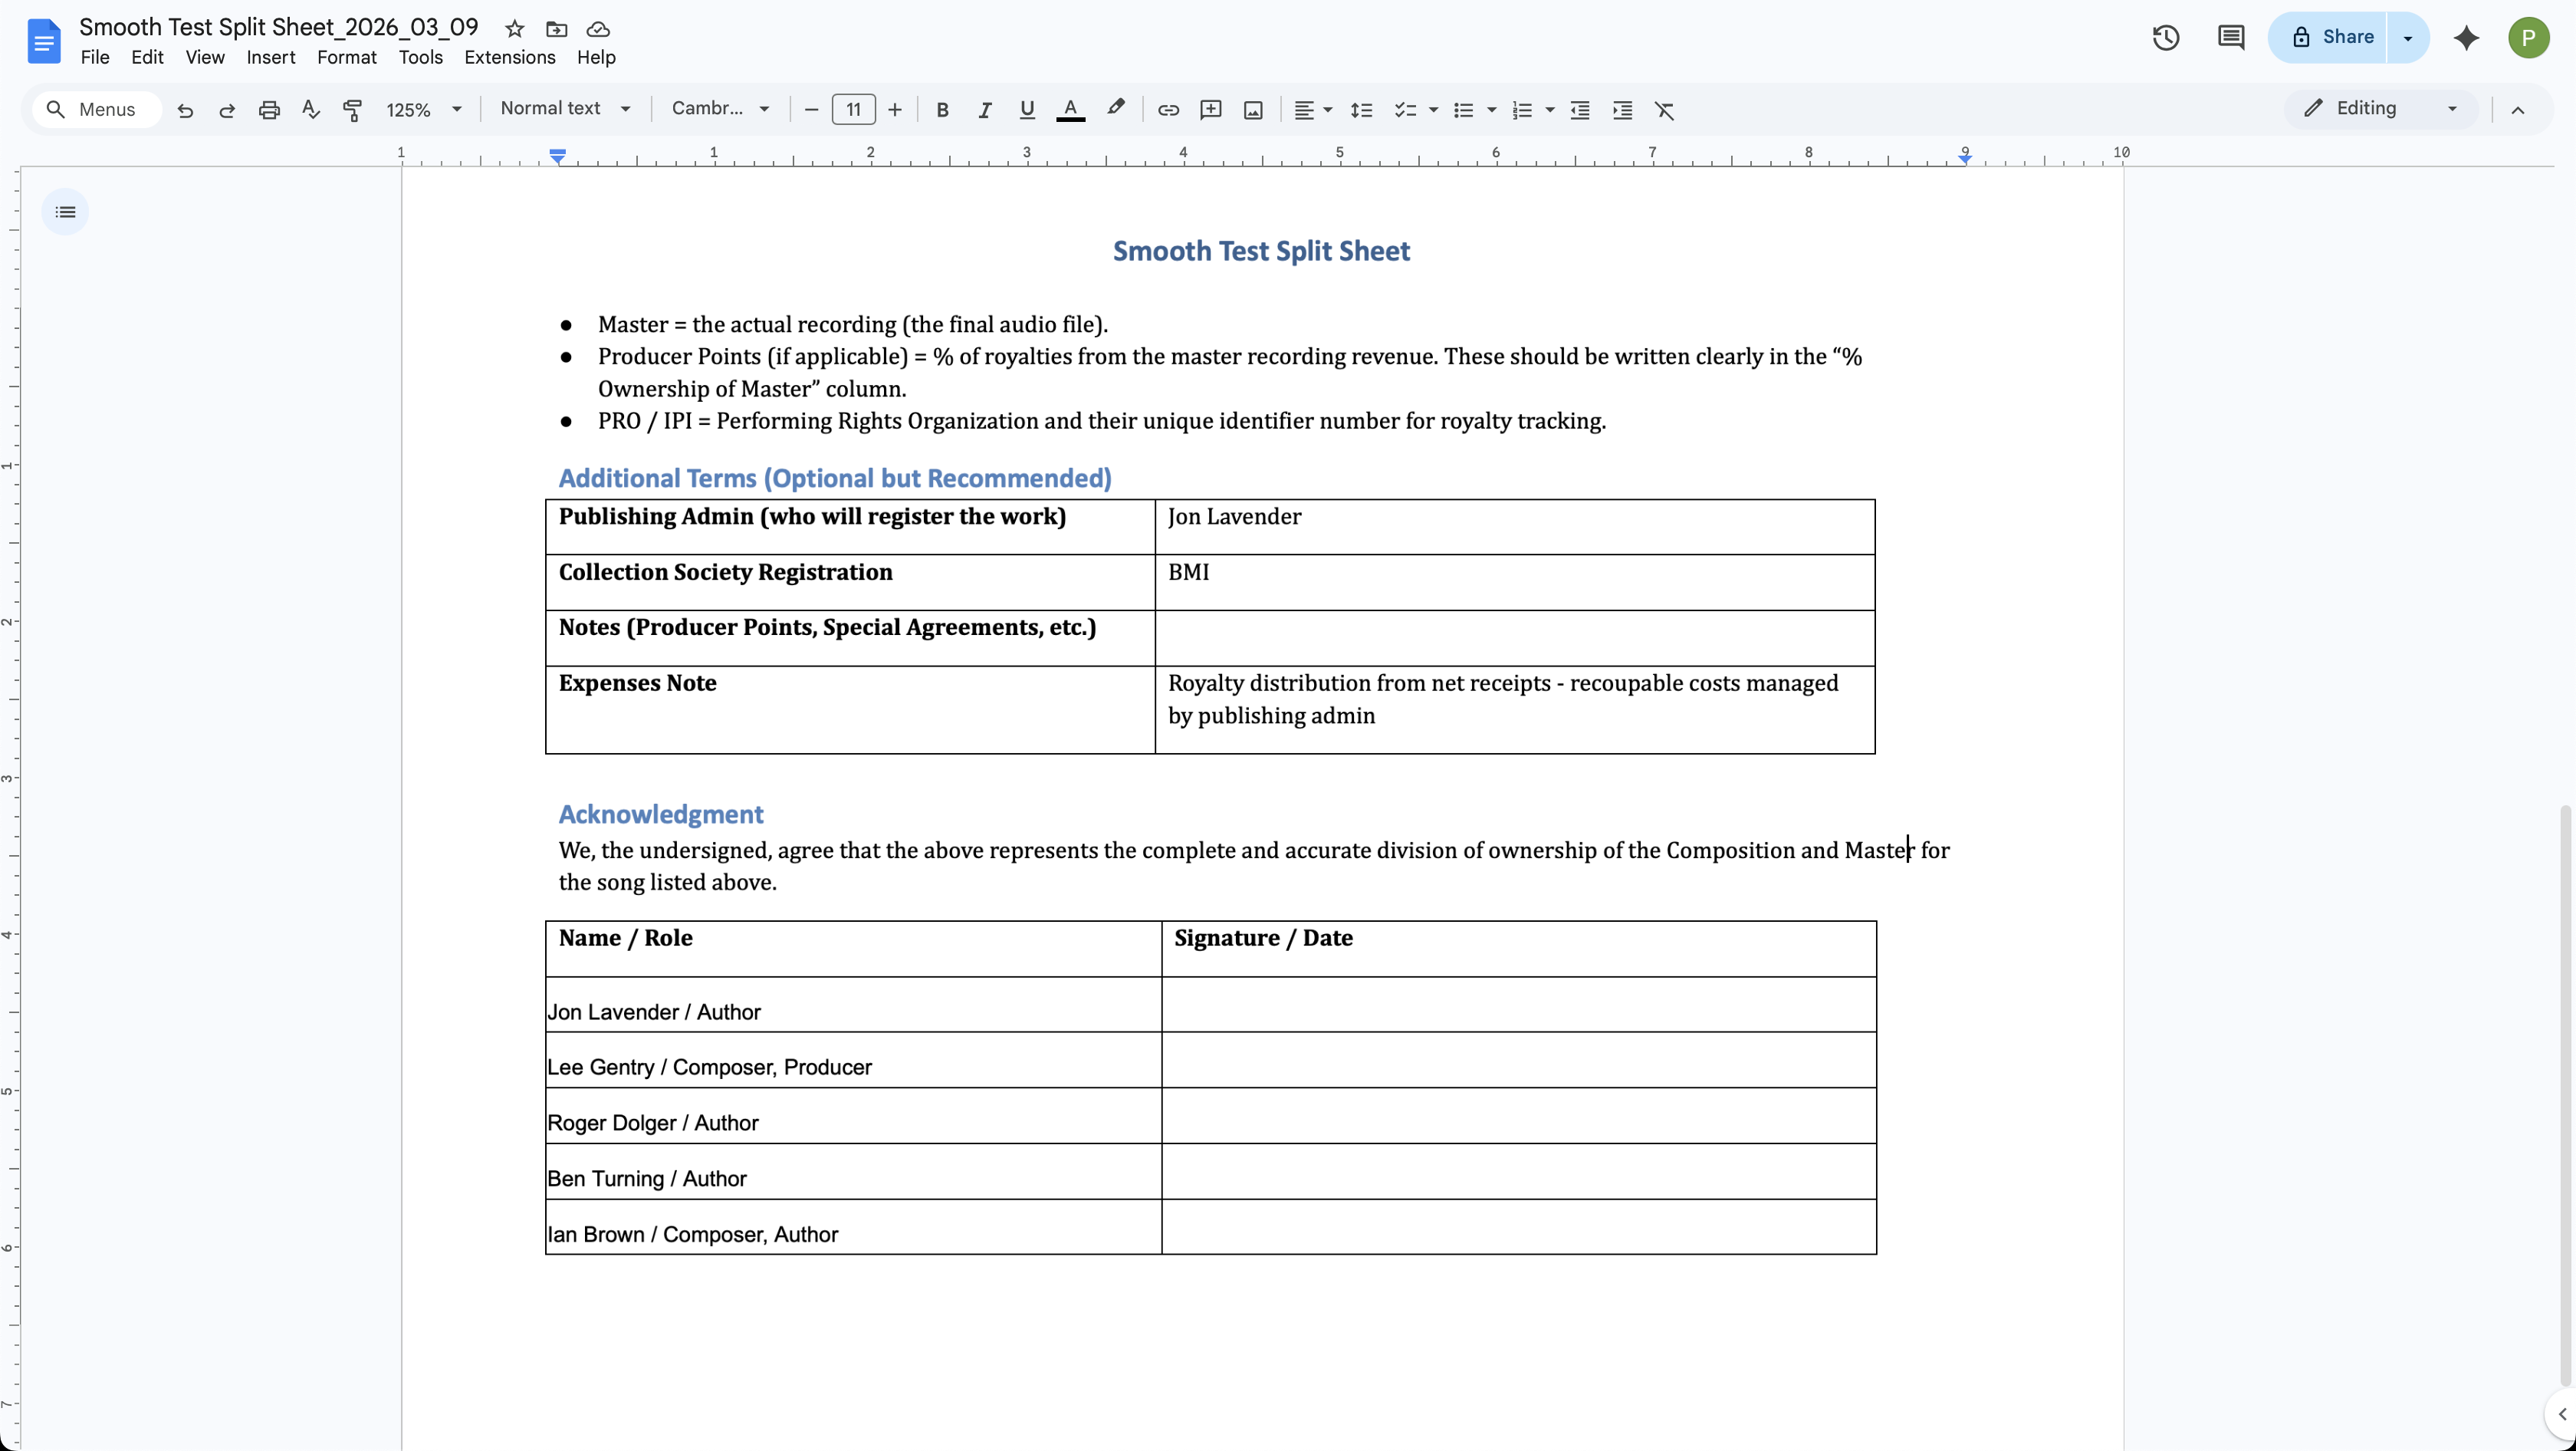
Task: Click the Share button
Action: (x=2332, y=37)
